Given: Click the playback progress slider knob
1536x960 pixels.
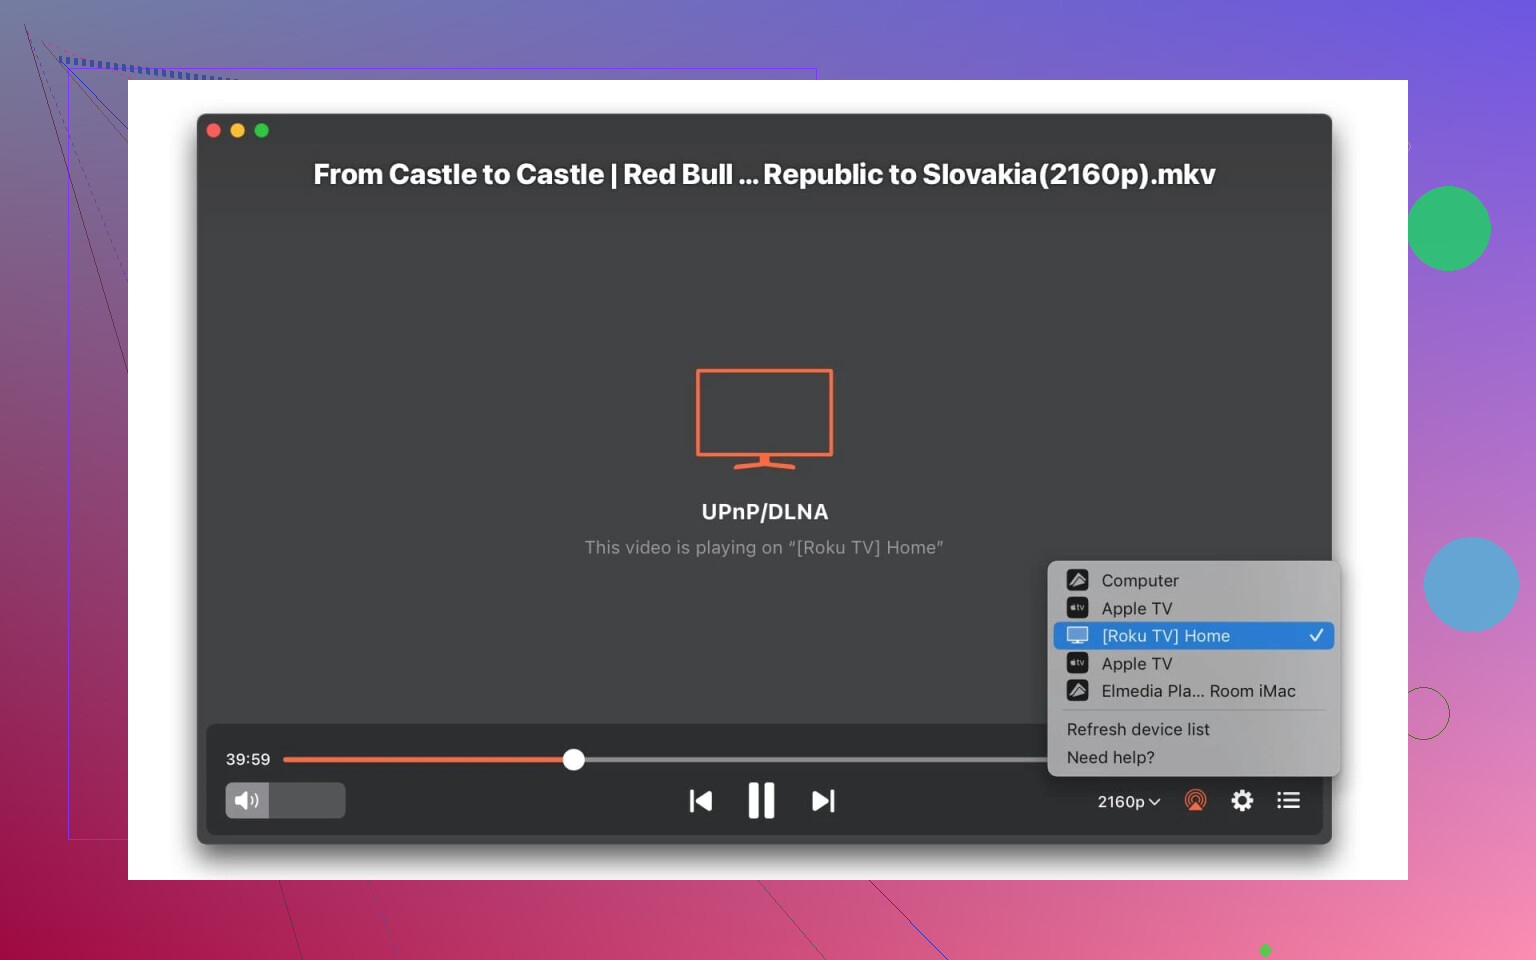Looking at the screenshot, I should (x=573, y=760).
